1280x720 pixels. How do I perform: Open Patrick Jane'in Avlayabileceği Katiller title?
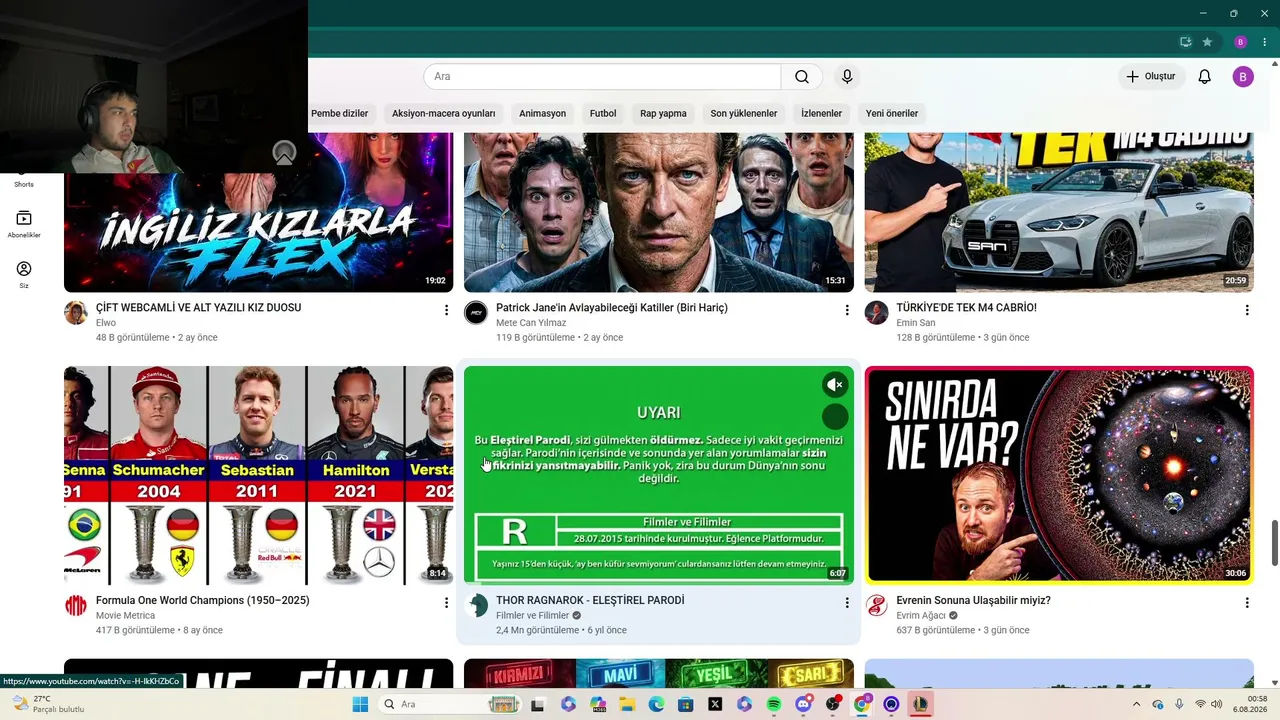(x=612, y=308)
